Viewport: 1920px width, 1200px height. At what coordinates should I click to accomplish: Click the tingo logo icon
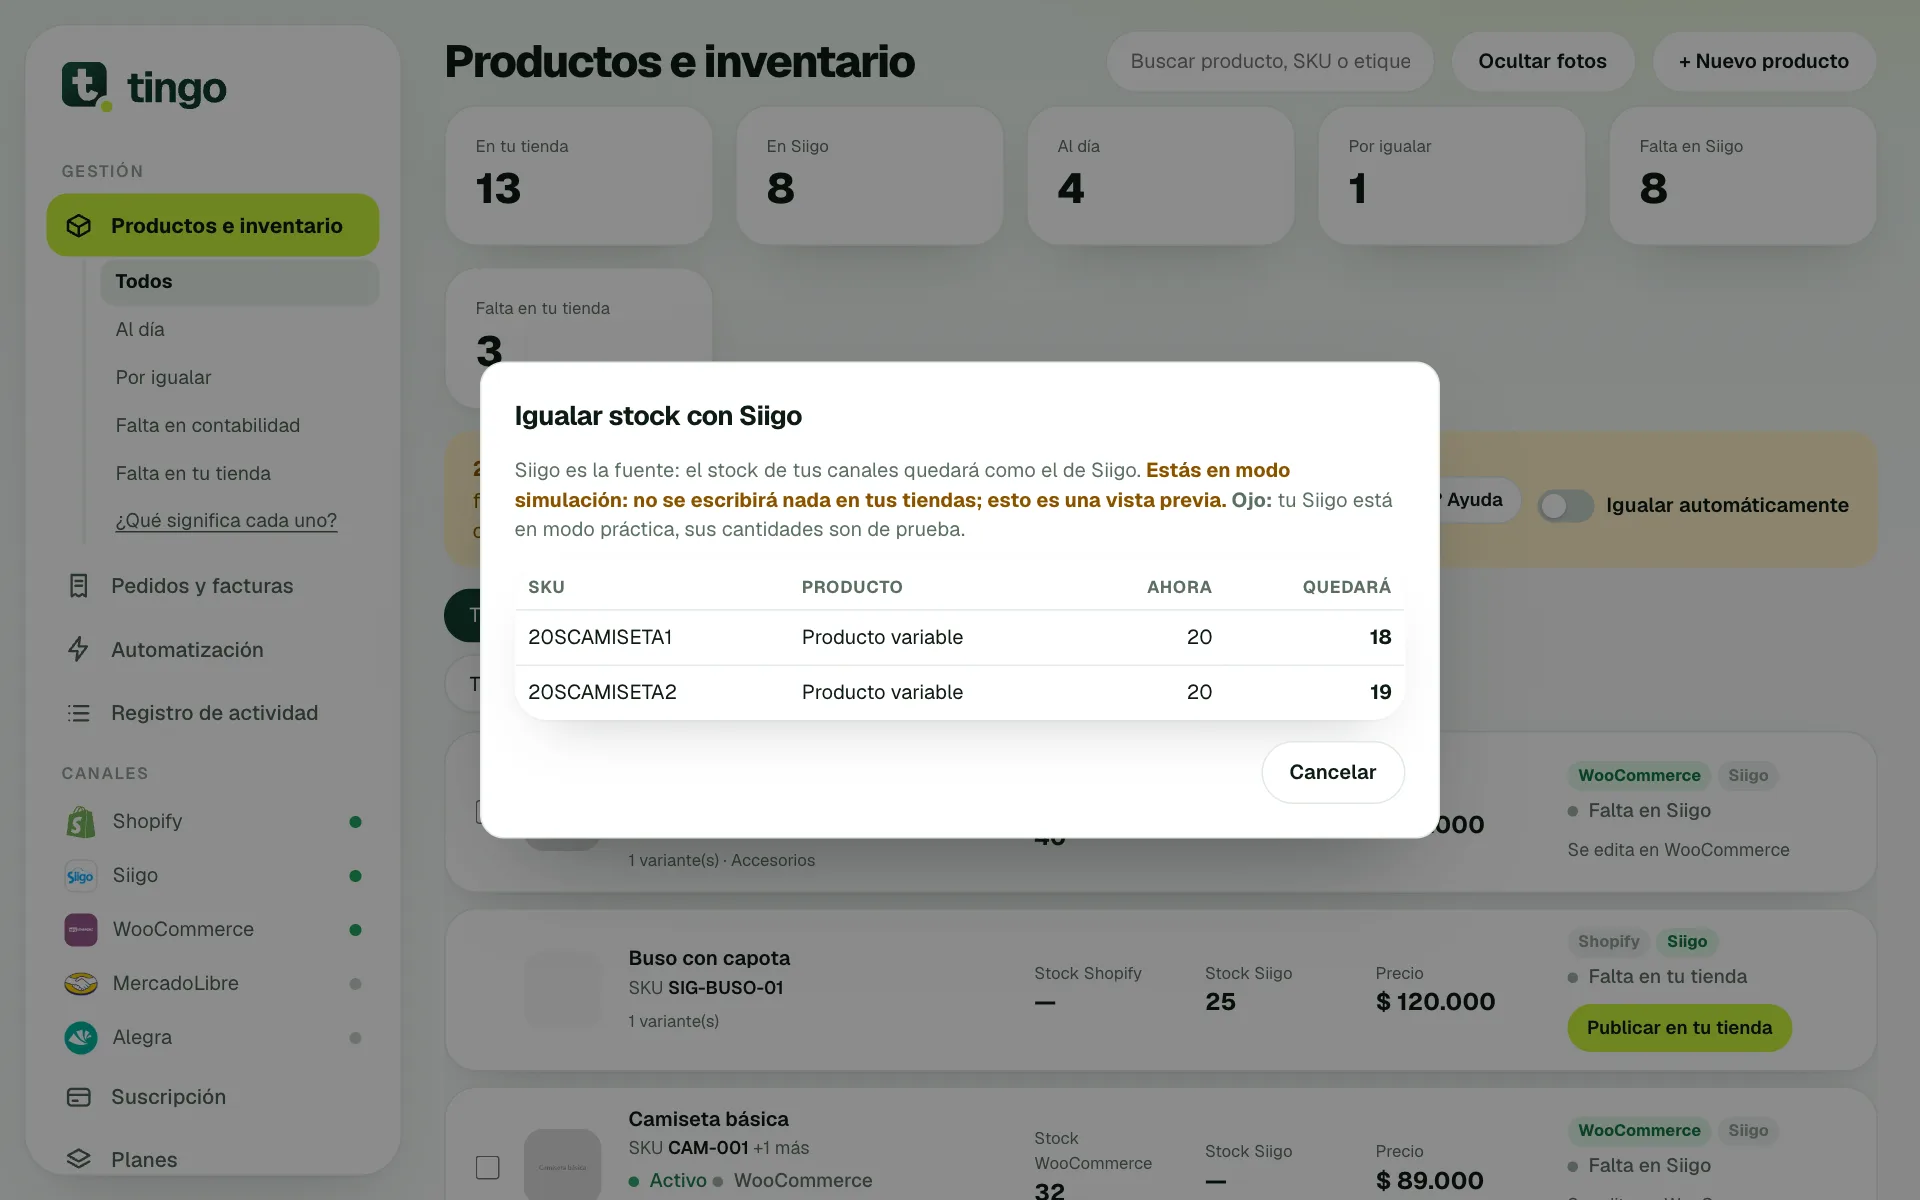click(86, 86)
